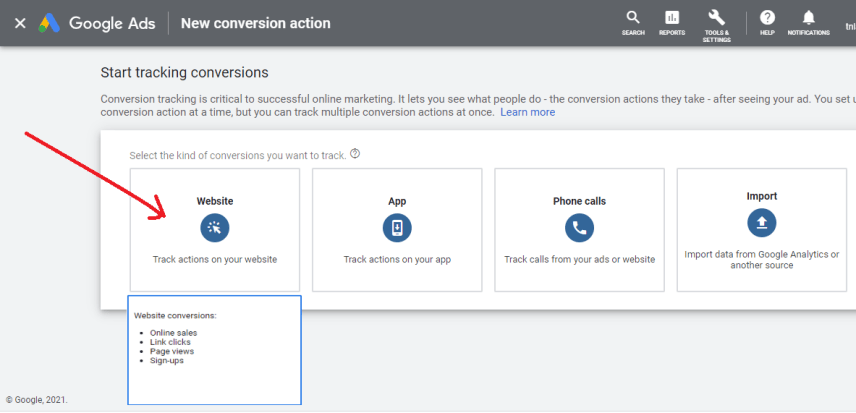This screenshot has width=856, height=413.
Task: Select the 'Track actions on your app' text
Action: coord(397,259)
